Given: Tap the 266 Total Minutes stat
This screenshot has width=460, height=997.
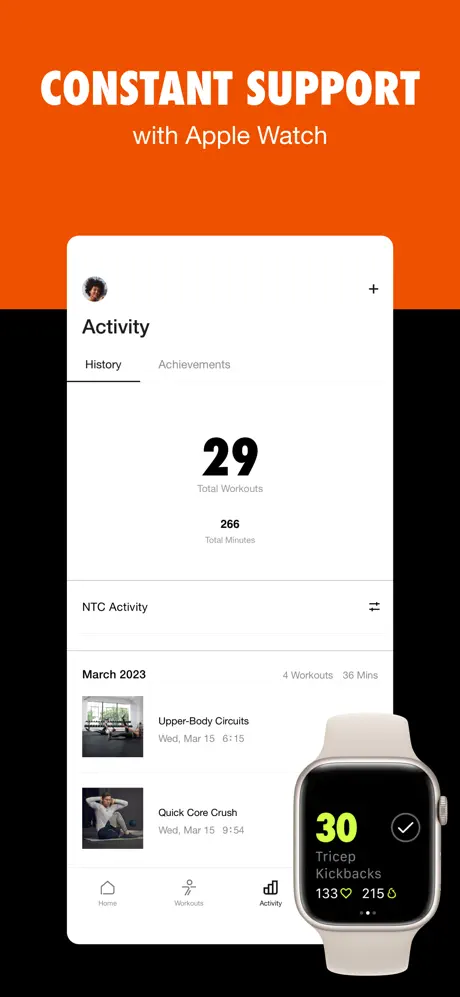Looking at the screenshot, I should pyautogui.click(x=230, y=531).
